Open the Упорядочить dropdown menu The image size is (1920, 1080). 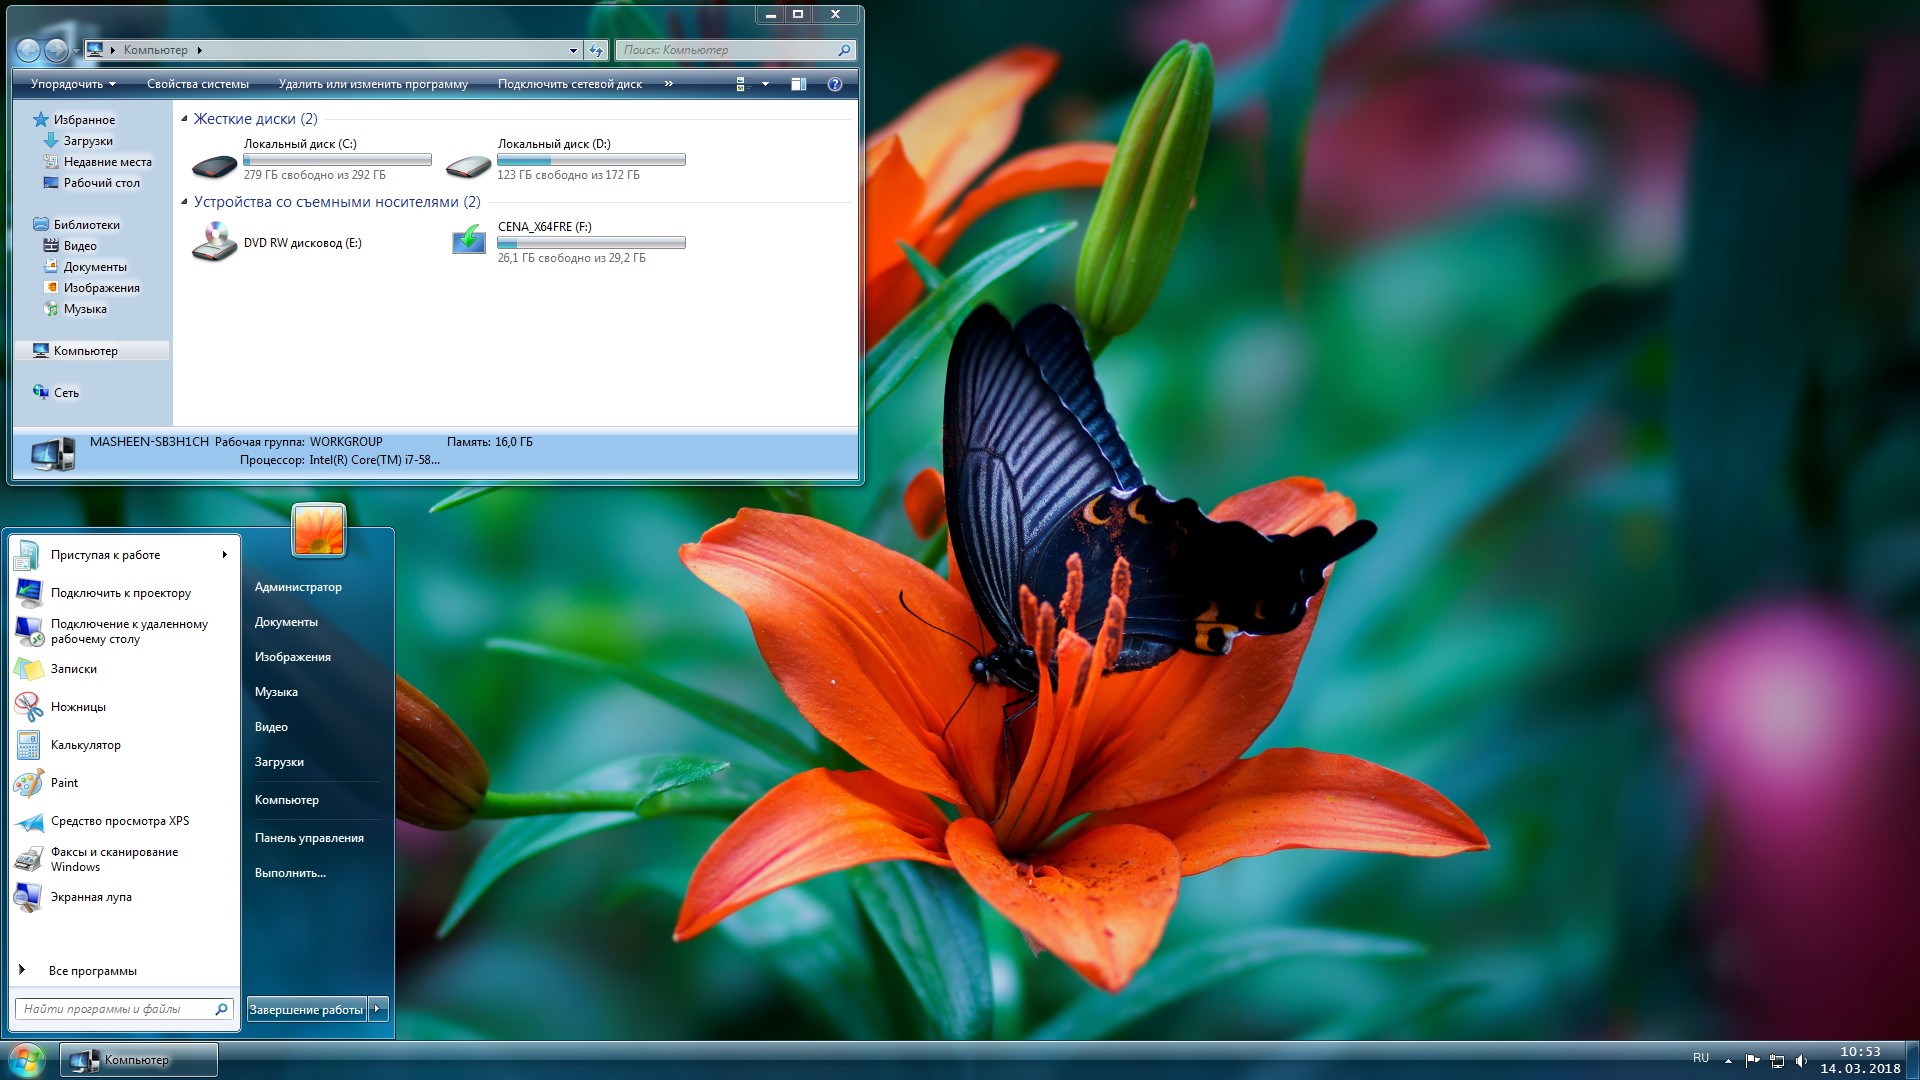pos(73,84)
